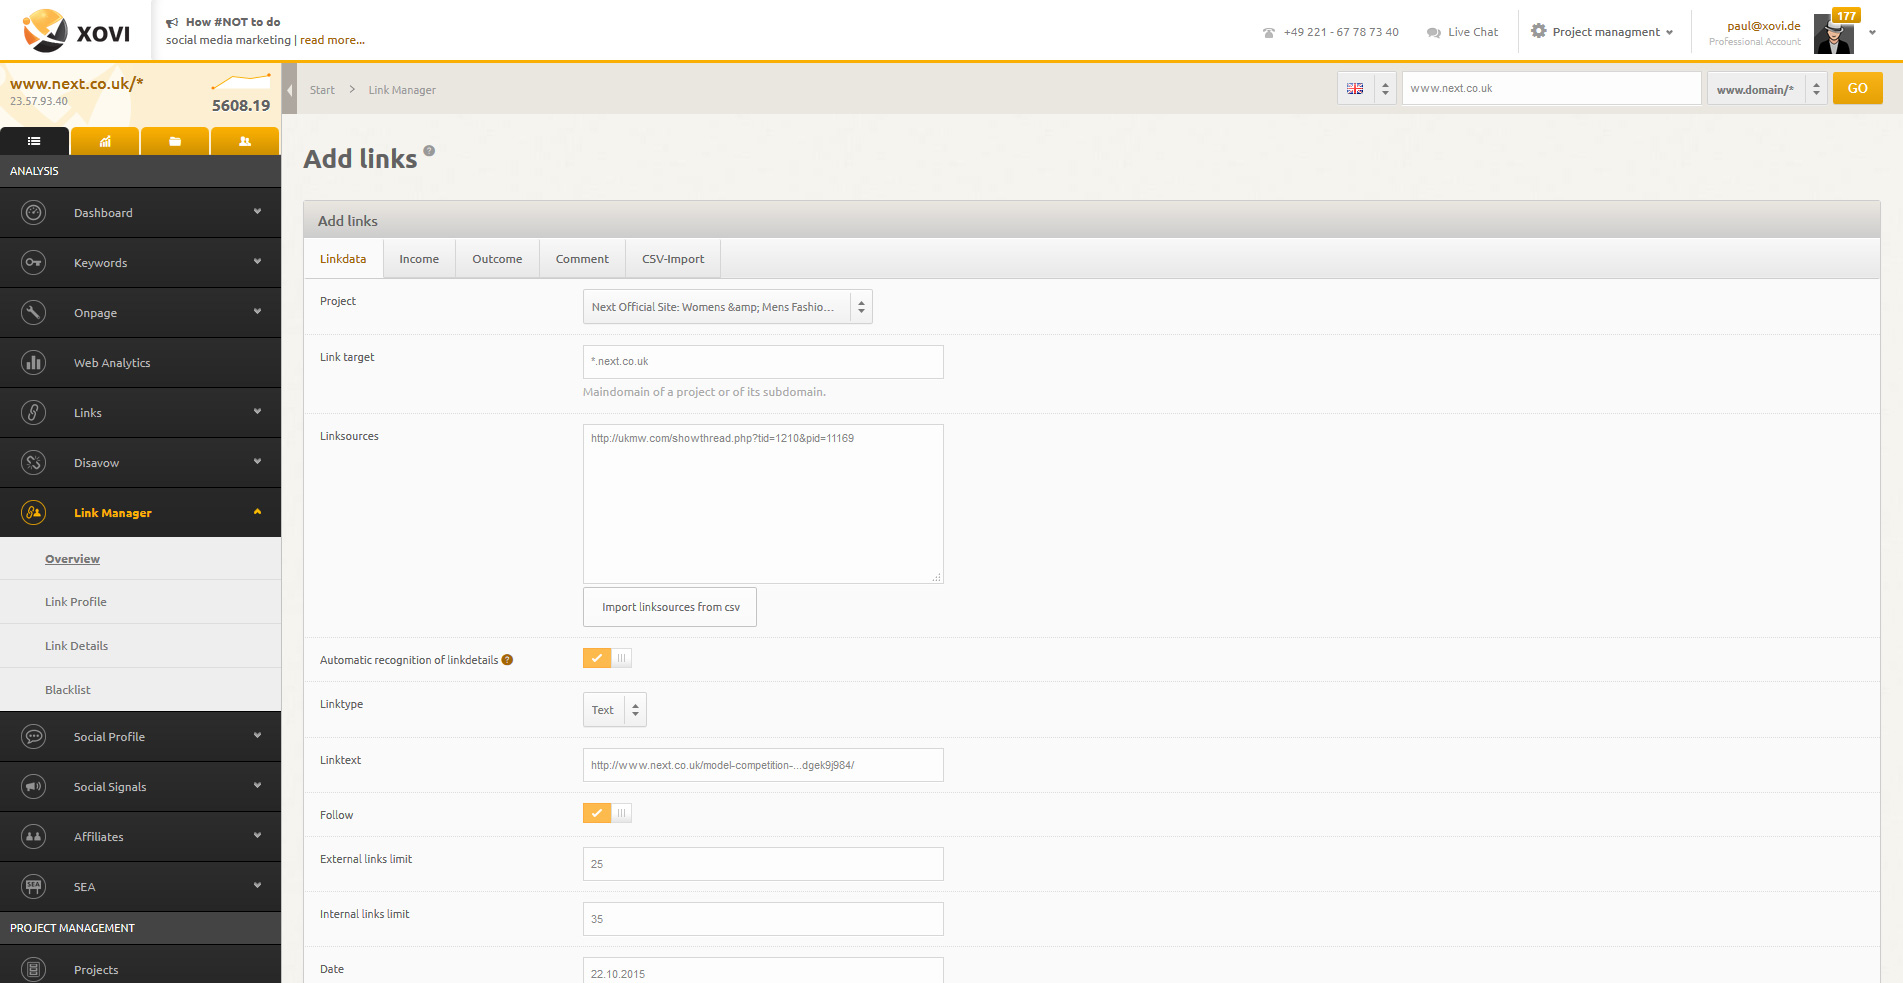
Task: Select the chart sidebar tab icon
Action: (105, 141)
